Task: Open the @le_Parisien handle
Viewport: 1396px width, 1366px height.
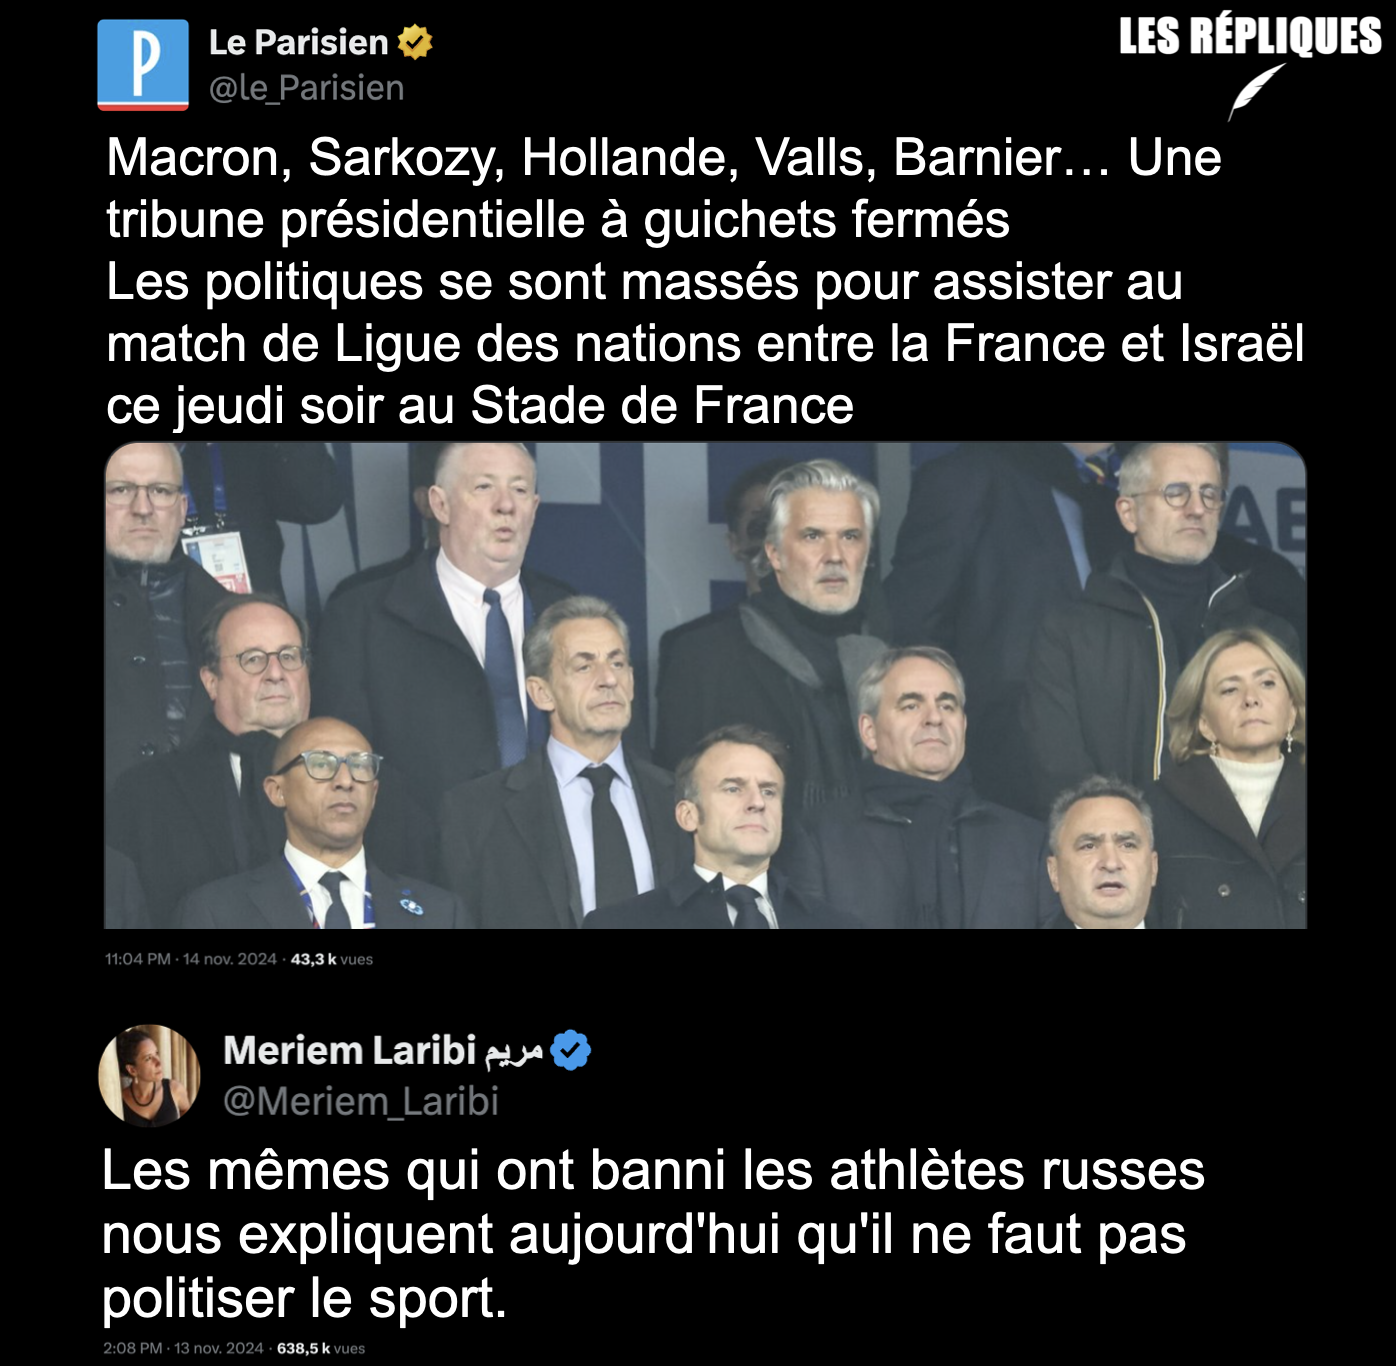Action: [x=306, y=88]
